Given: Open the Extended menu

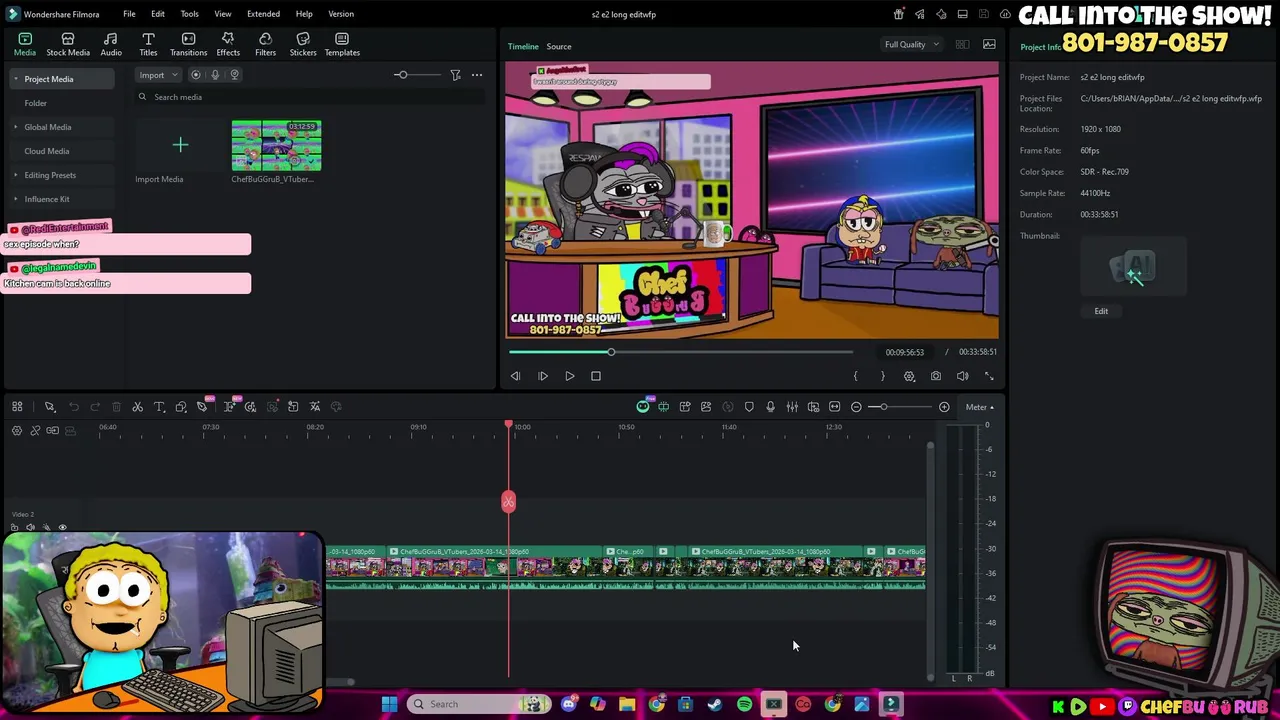Looking at the screenshot, I should (x=264, y=14).
